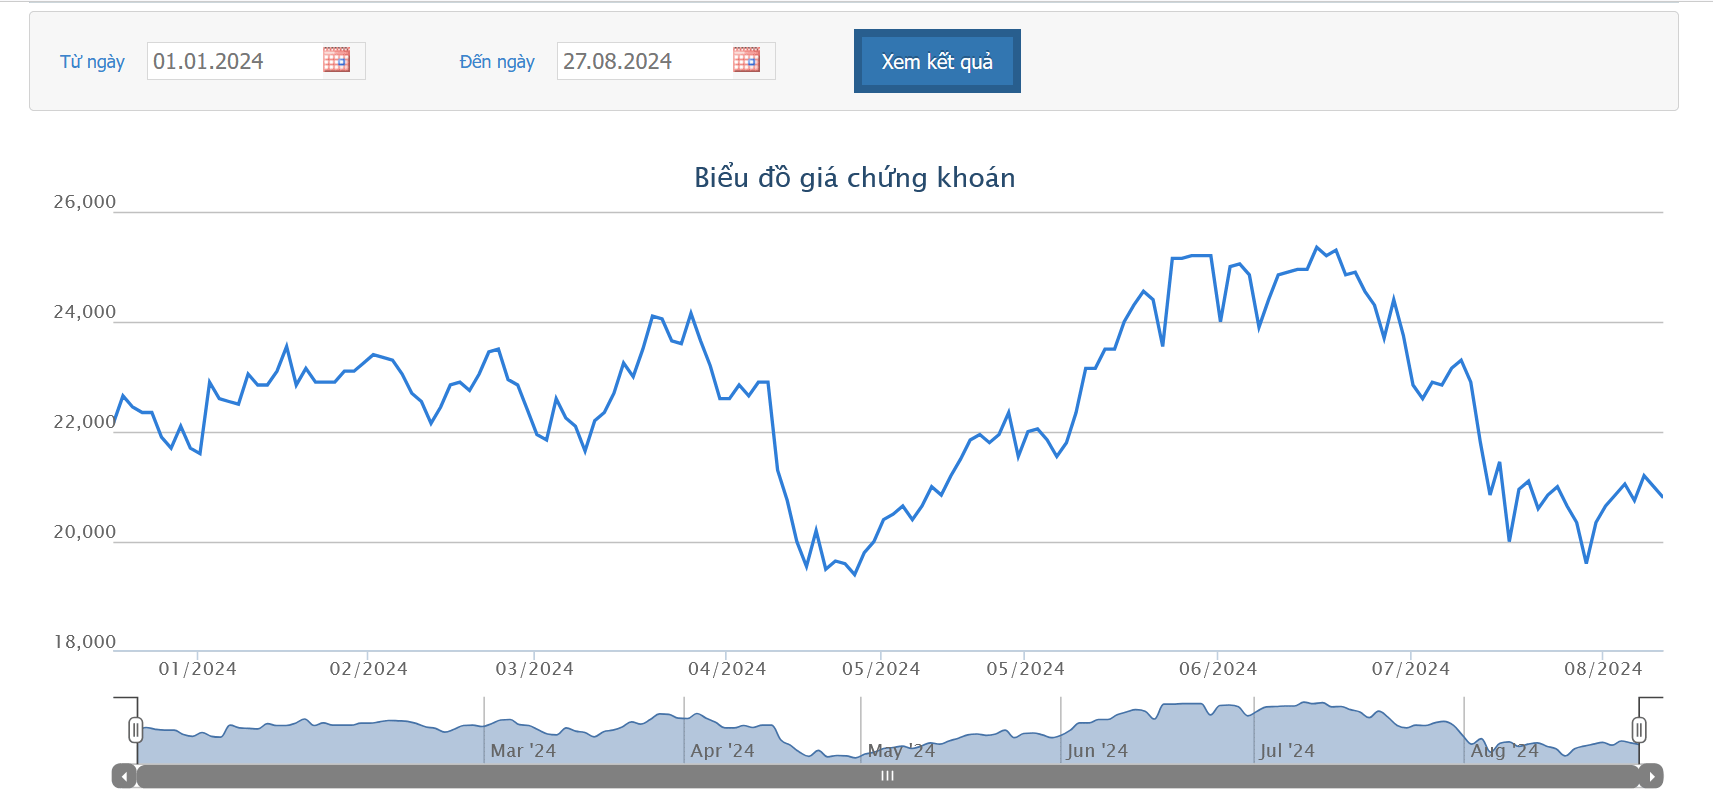Screen dimensions: 1713x811
Task: Click the Từ ngày label
Action: point(92,62)
